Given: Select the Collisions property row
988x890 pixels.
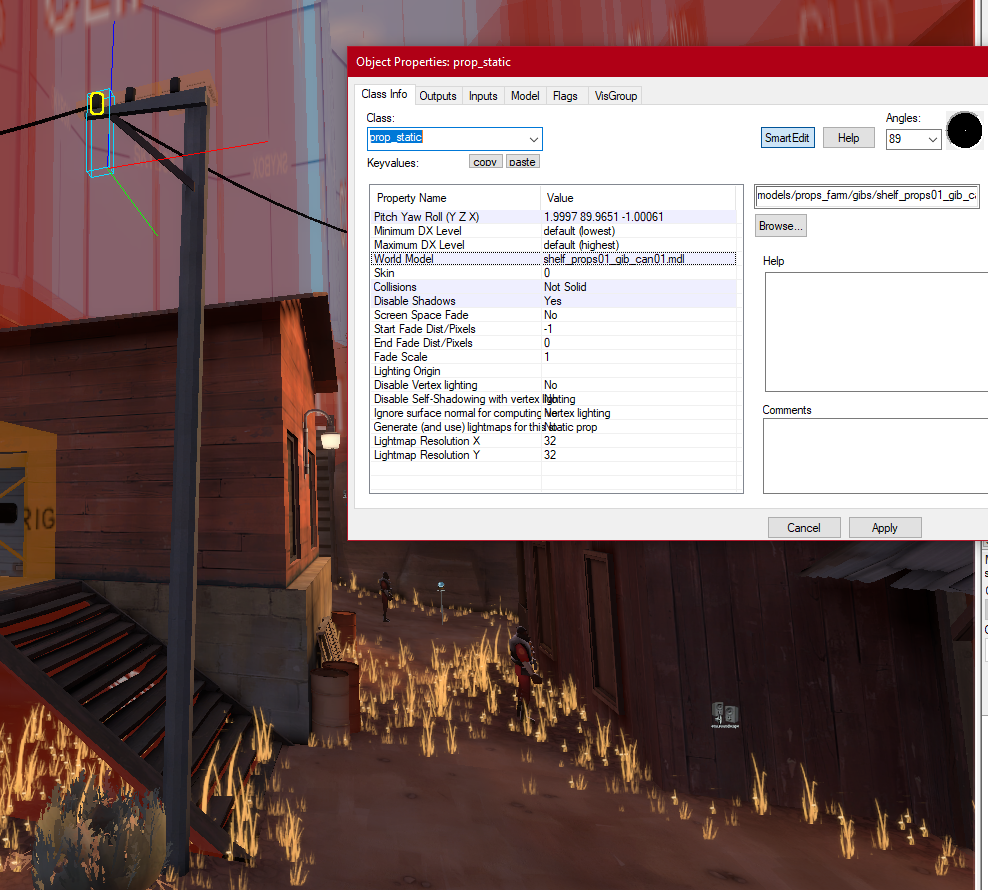Looking at the screenshot, I should pos(553,287).
